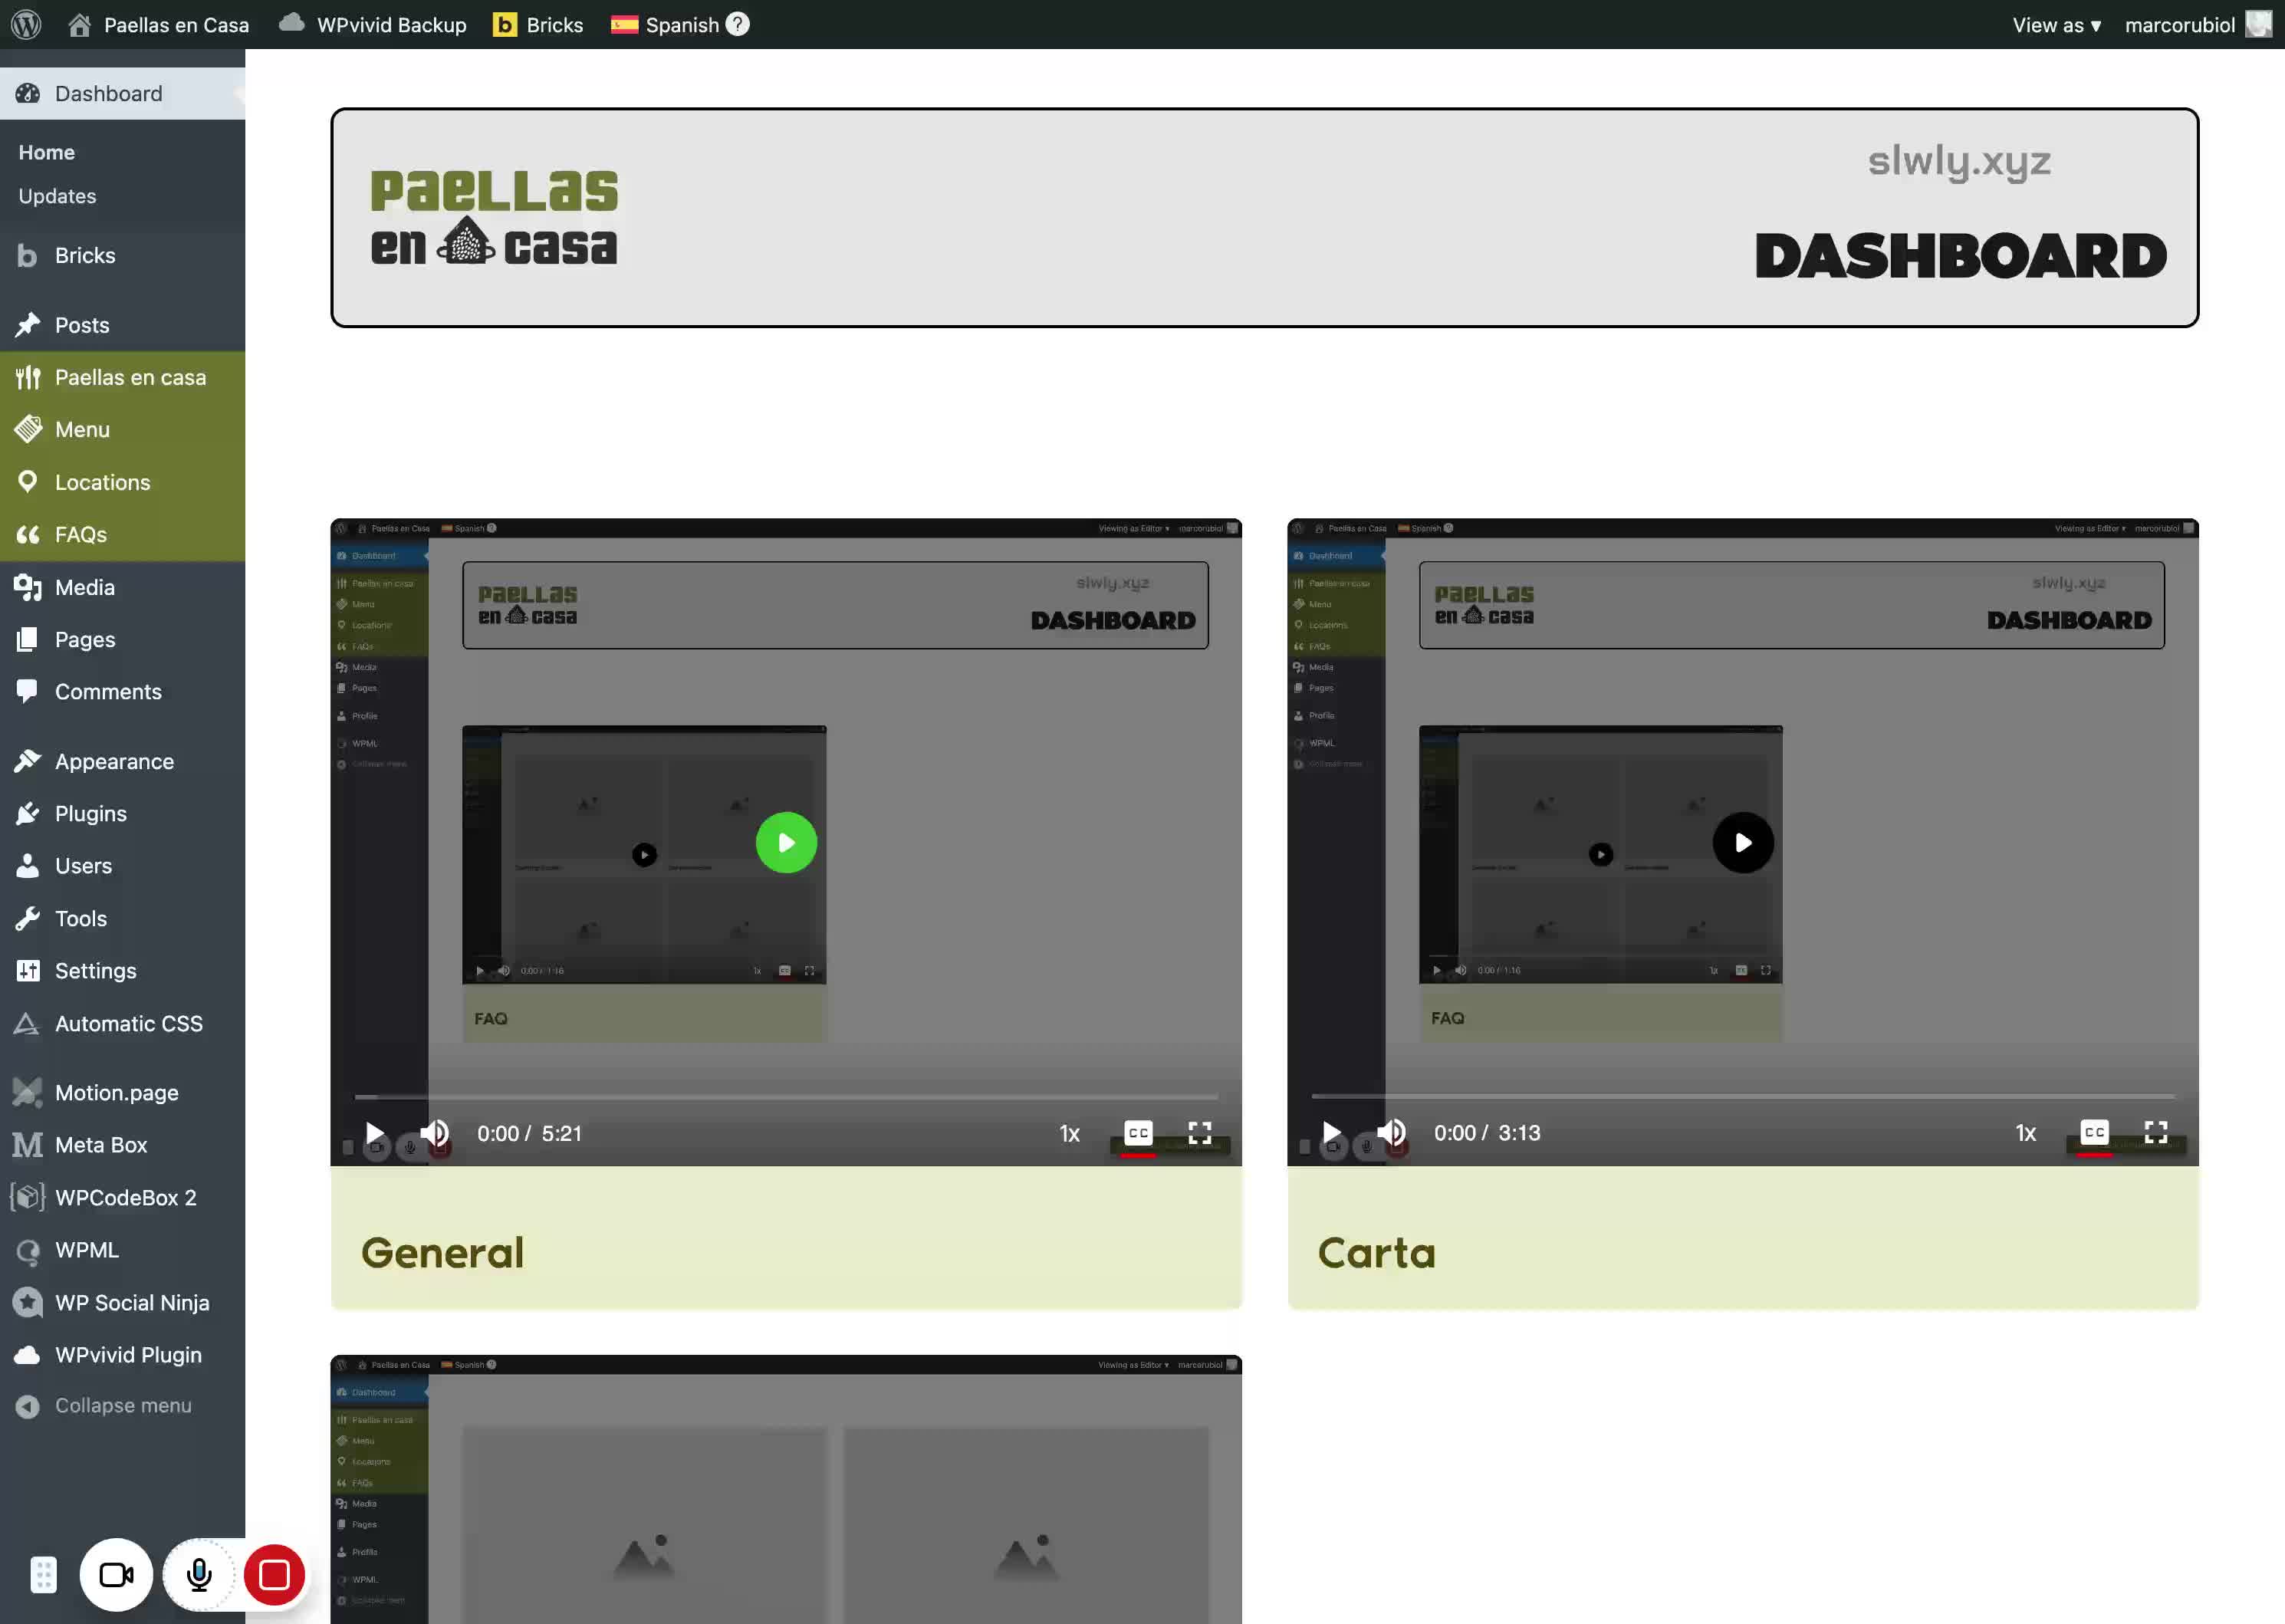
Task: Toggle closed captions on the Carta video
Action: pos(2094,1132)
